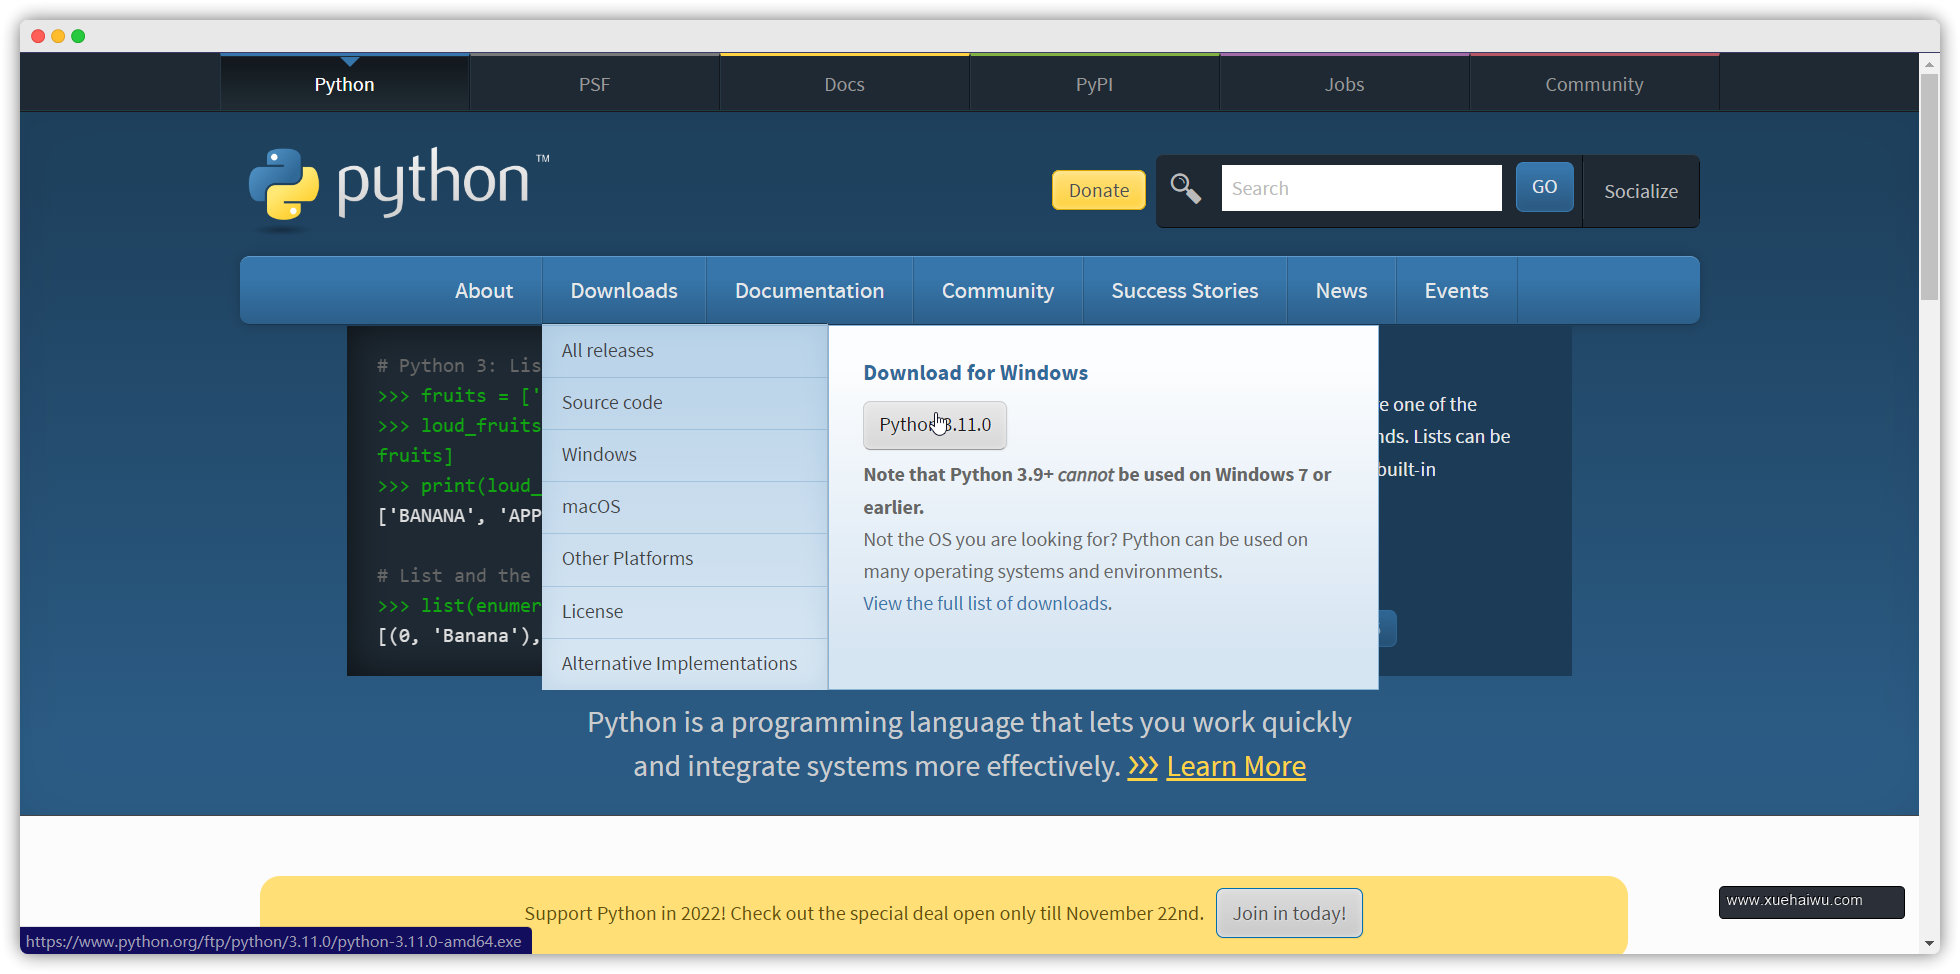Image resolution: width=1960 pixels, height=974 pixels.
Task: Open the Community top tab
Action: click(x=1595, y=84)
